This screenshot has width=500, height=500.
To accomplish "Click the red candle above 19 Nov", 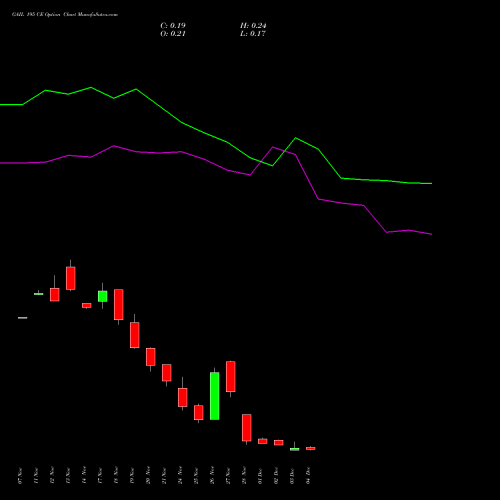I will coord(135,335).
